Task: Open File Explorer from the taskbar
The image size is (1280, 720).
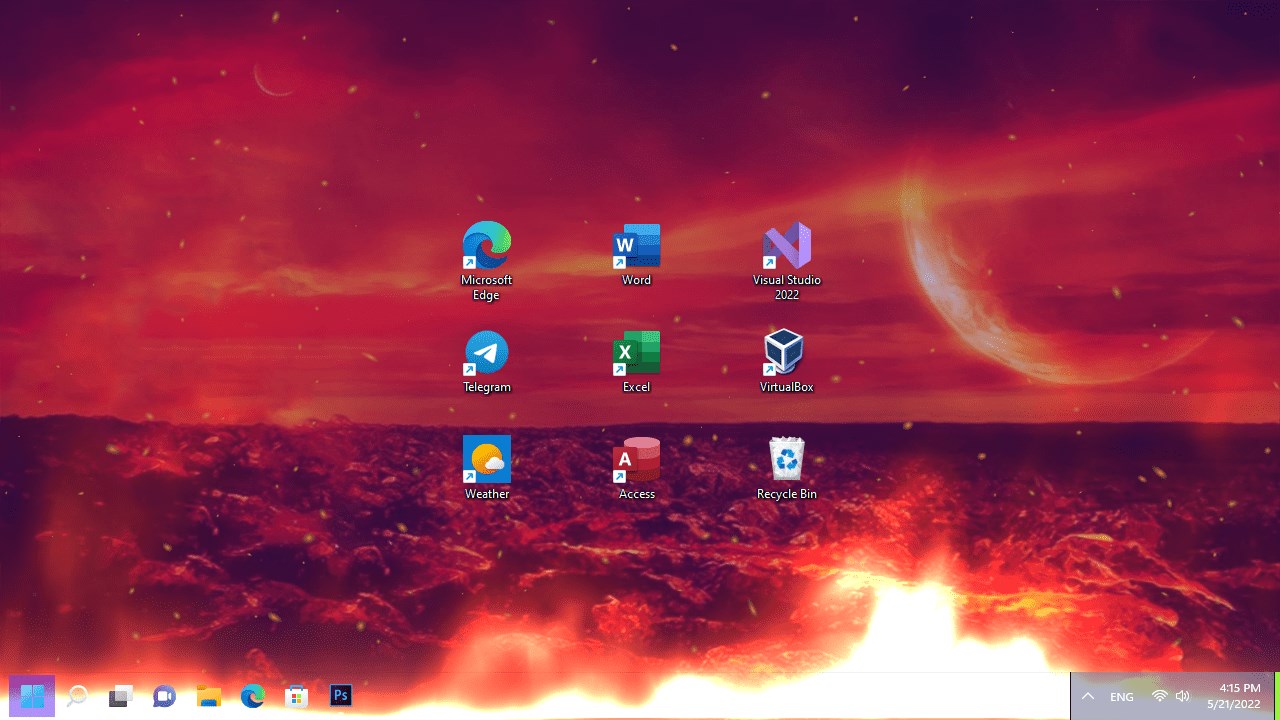Action: (209, 696)
